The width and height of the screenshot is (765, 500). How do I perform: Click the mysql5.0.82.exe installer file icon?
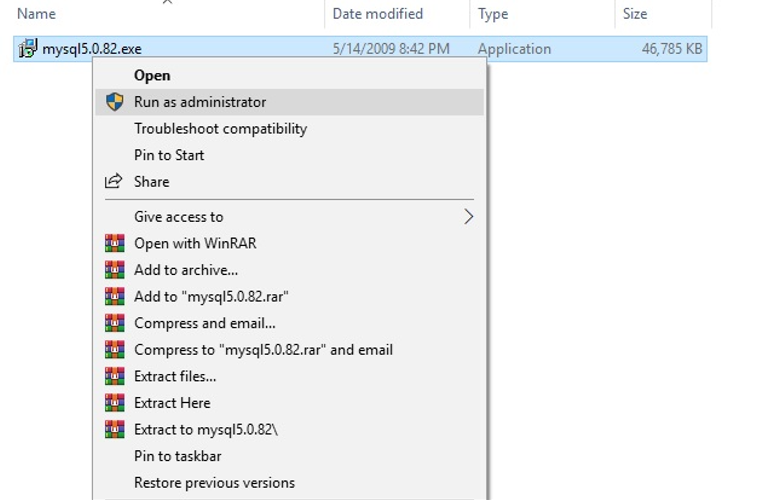(x=27, y=48)
